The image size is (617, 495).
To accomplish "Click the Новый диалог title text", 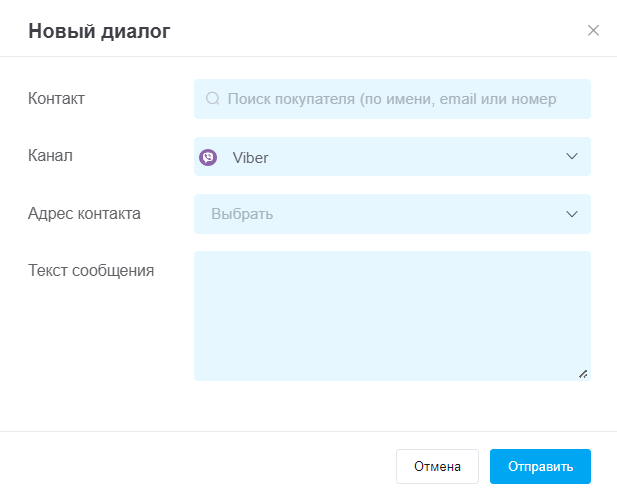I will pyautogui.click(x=99, y=31).
